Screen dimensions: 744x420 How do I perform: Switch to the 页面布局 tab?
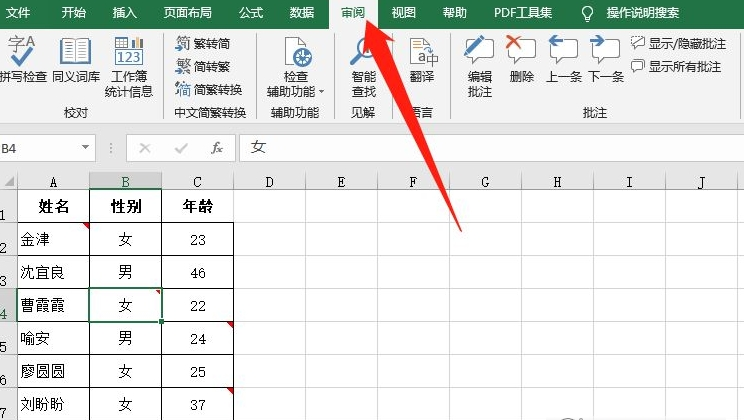(187, 13)
